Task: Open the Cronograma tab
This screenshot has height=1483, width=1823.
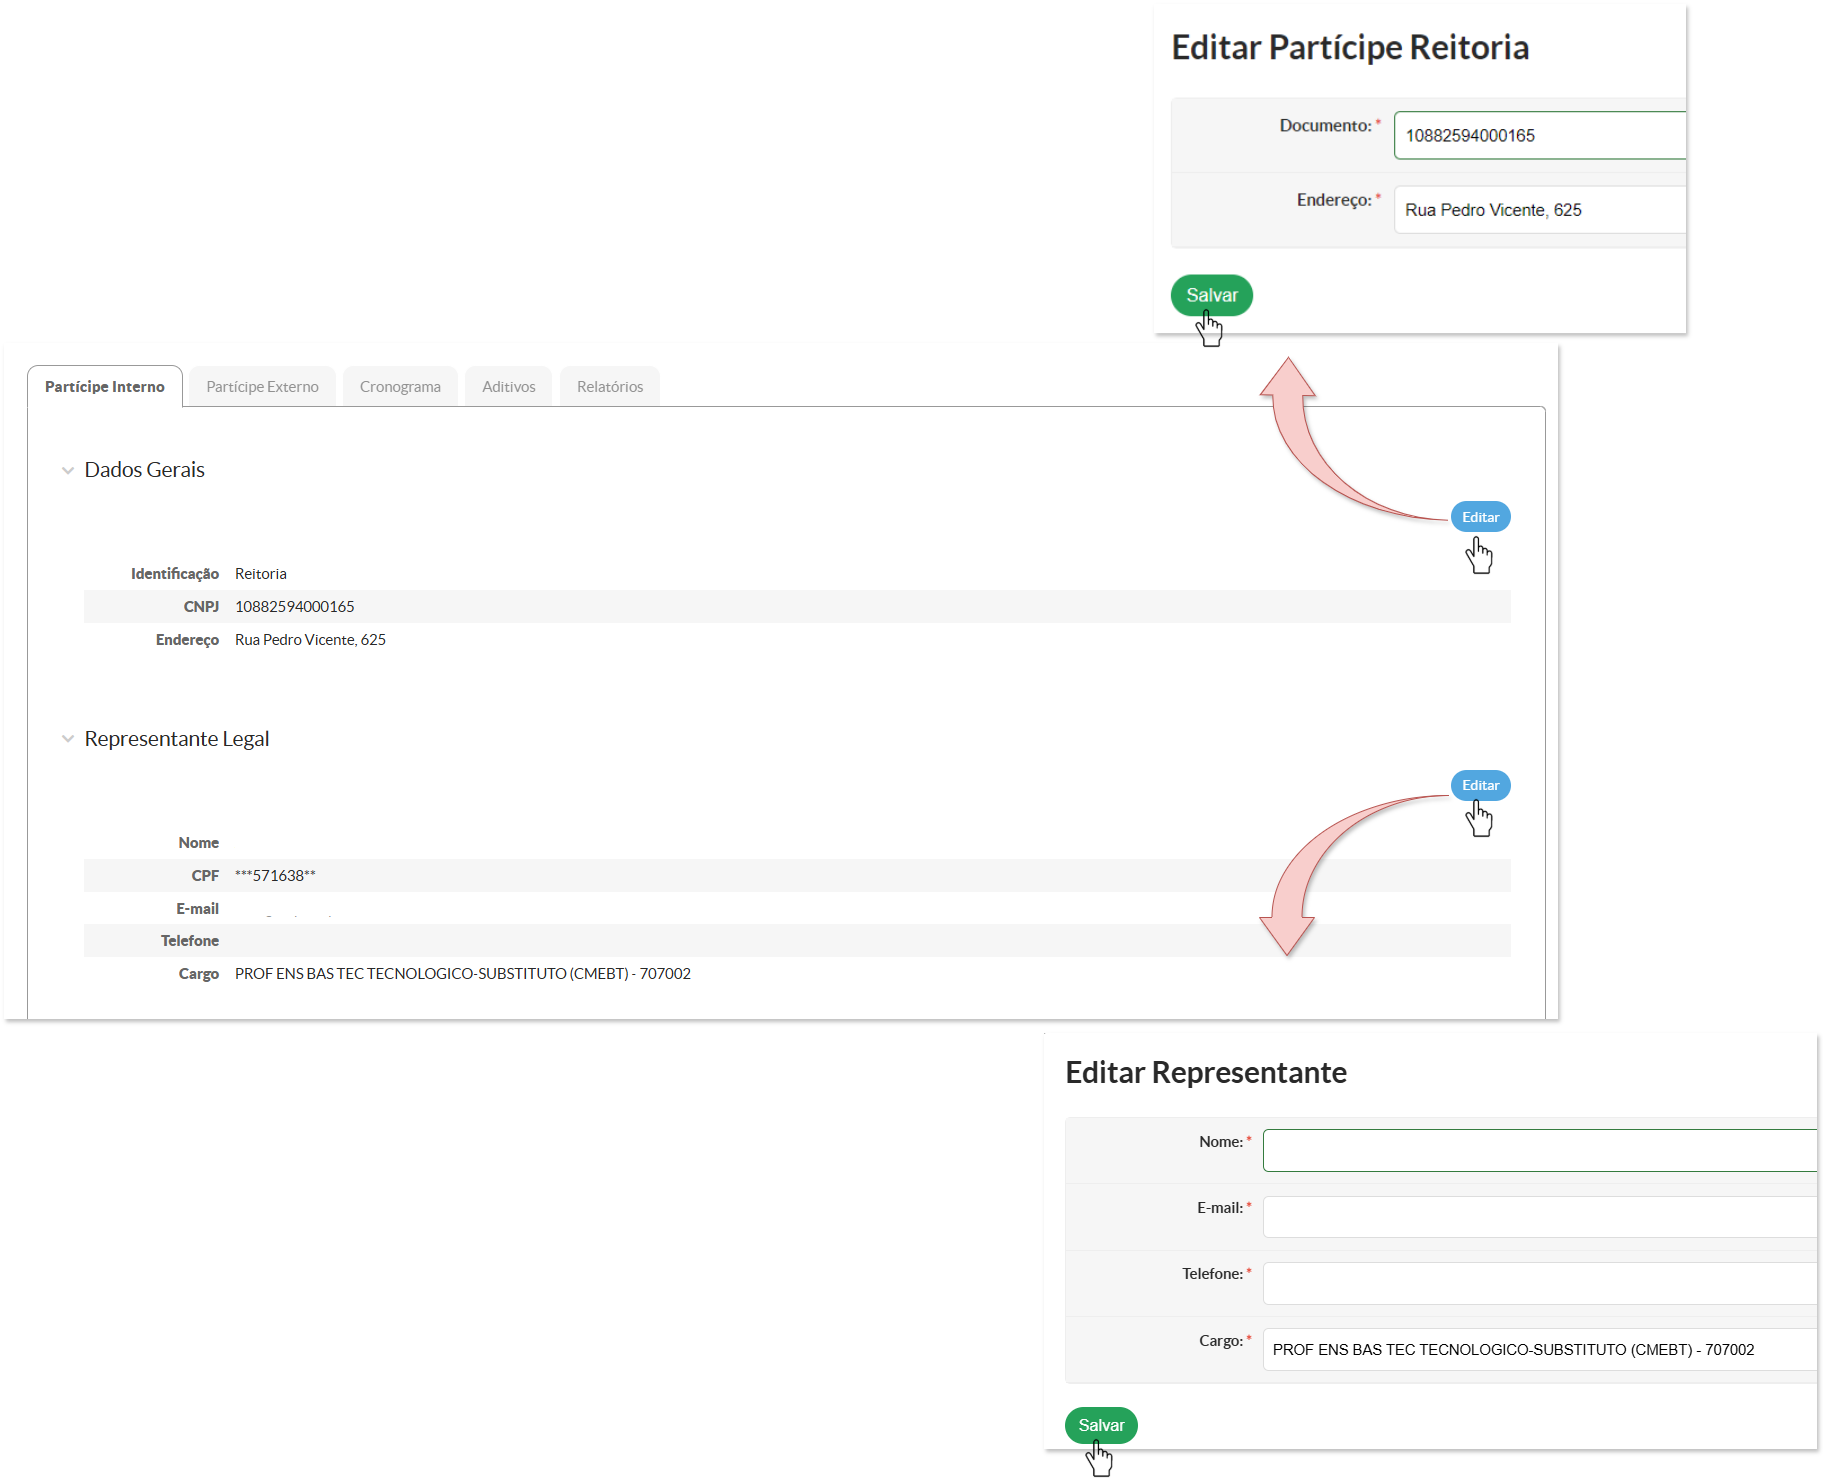Action: pyautogui.click(x=400, y=387)
